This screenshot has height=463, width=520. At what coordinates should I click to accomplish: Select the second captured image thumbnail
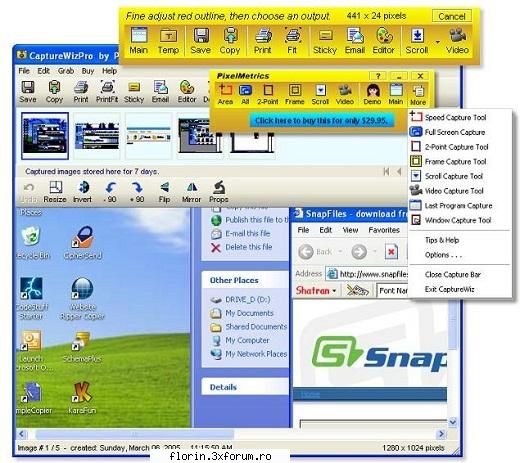pyautogui.click(x=97, y=136)
